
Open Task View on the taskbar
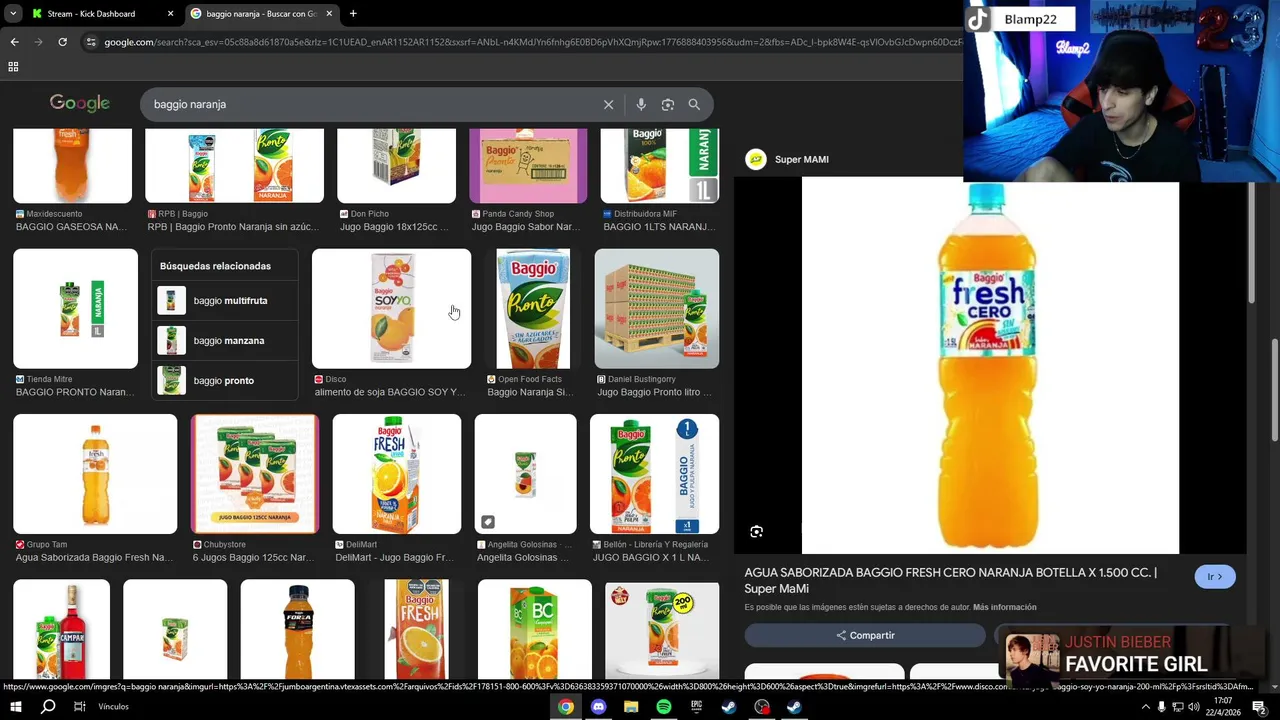[x=80, y=707]
